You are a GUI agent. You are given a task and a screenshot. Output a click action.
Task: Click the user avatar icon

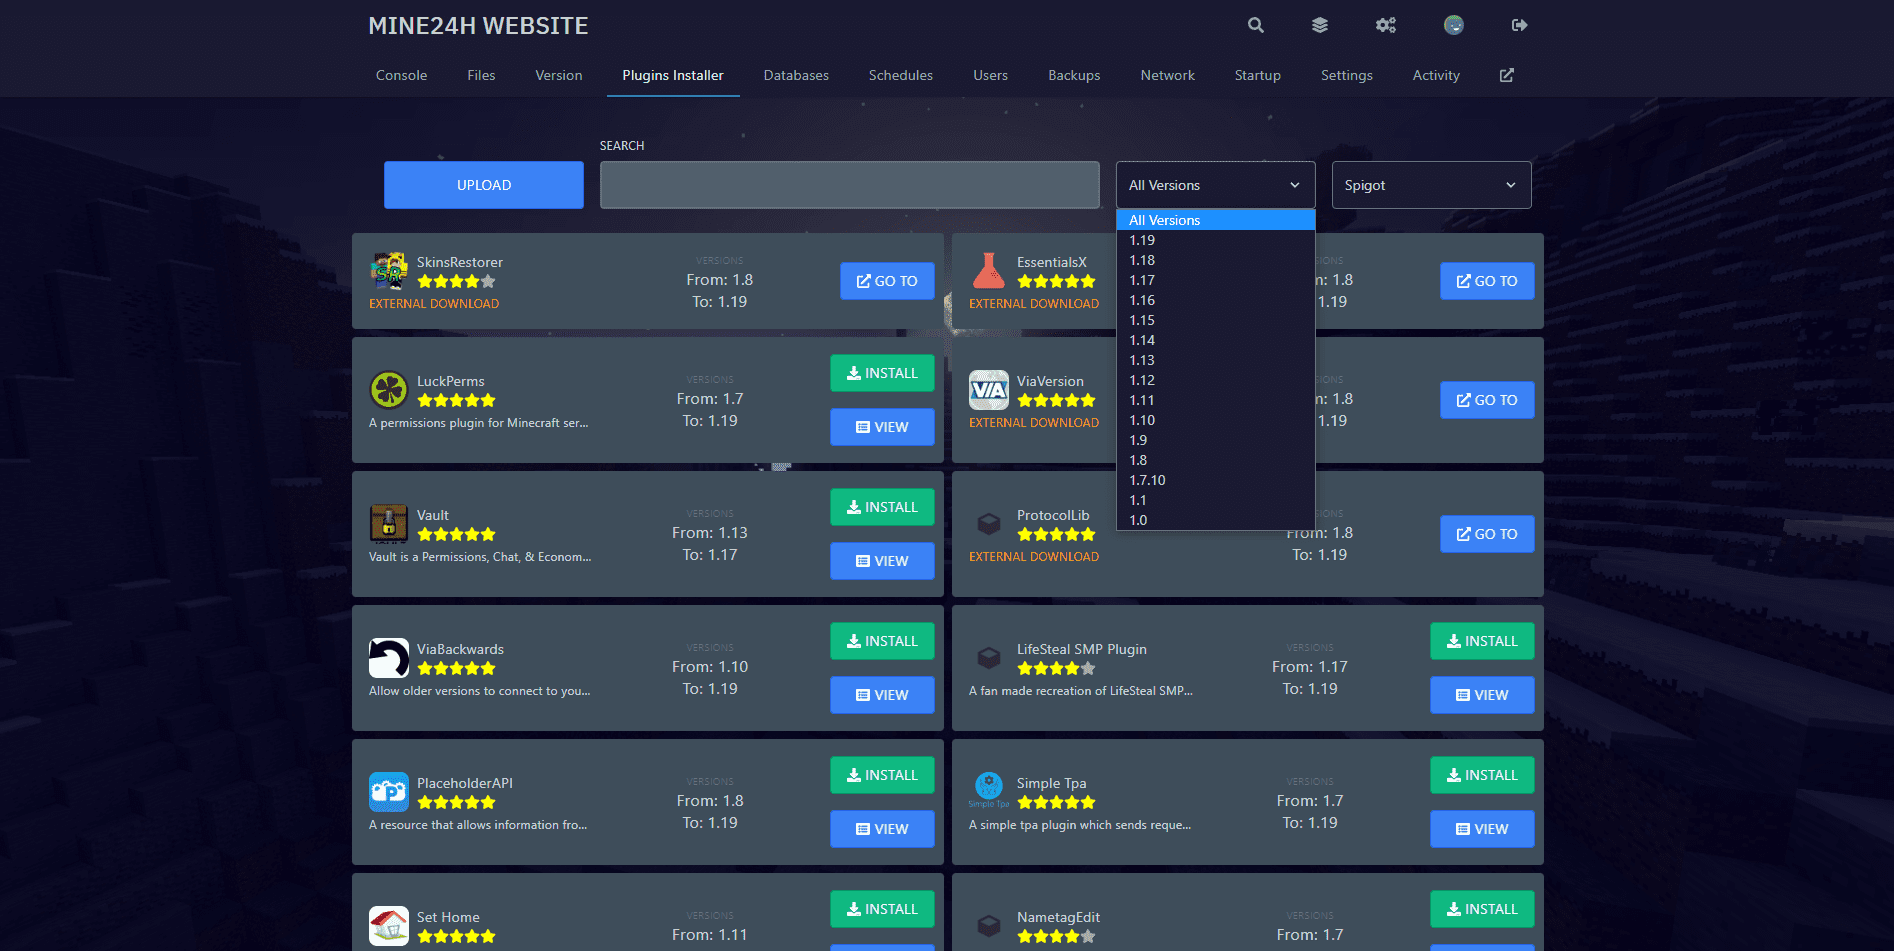(1453, 26)
